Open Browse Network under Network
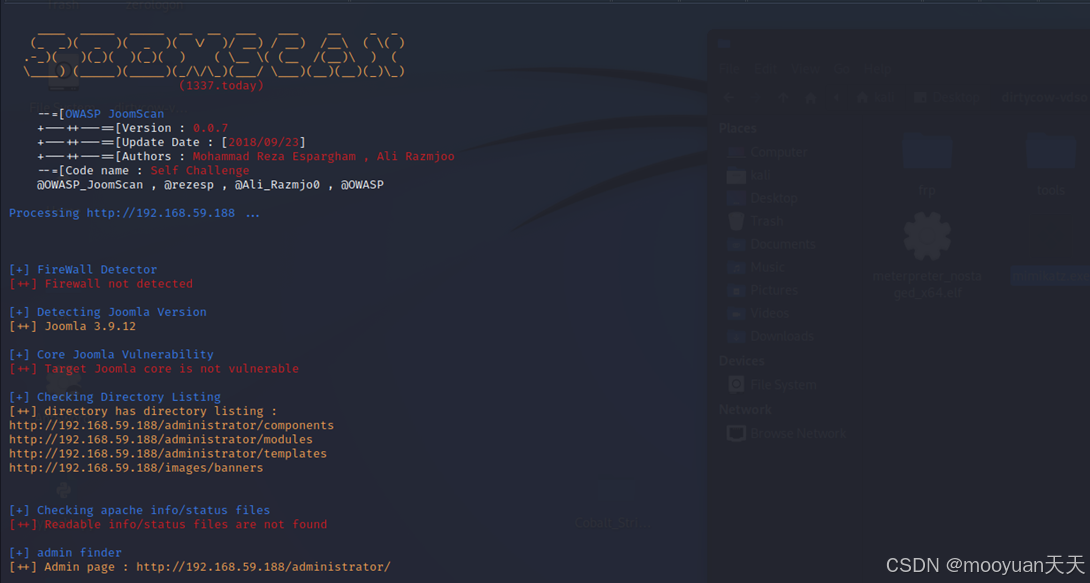 point(786,434)
